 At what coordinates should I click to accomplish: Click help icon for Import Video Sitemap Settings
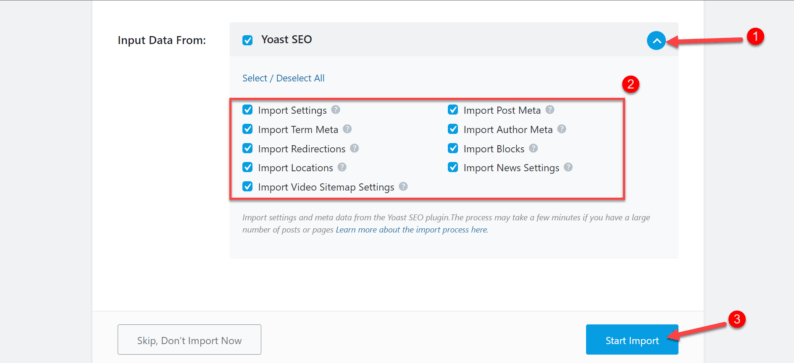pos(403,186)
